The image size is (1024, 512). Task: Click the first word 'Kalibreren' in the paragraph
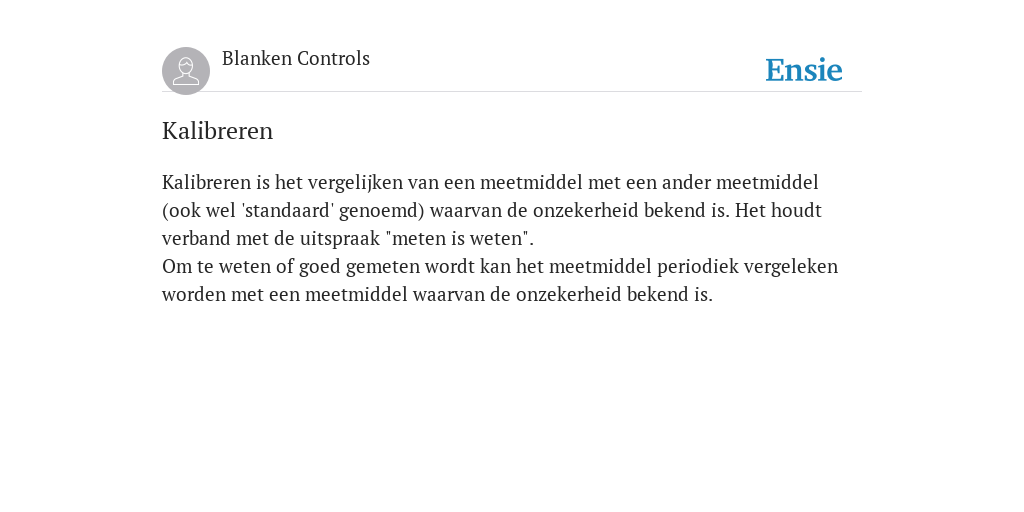[206, 182]
